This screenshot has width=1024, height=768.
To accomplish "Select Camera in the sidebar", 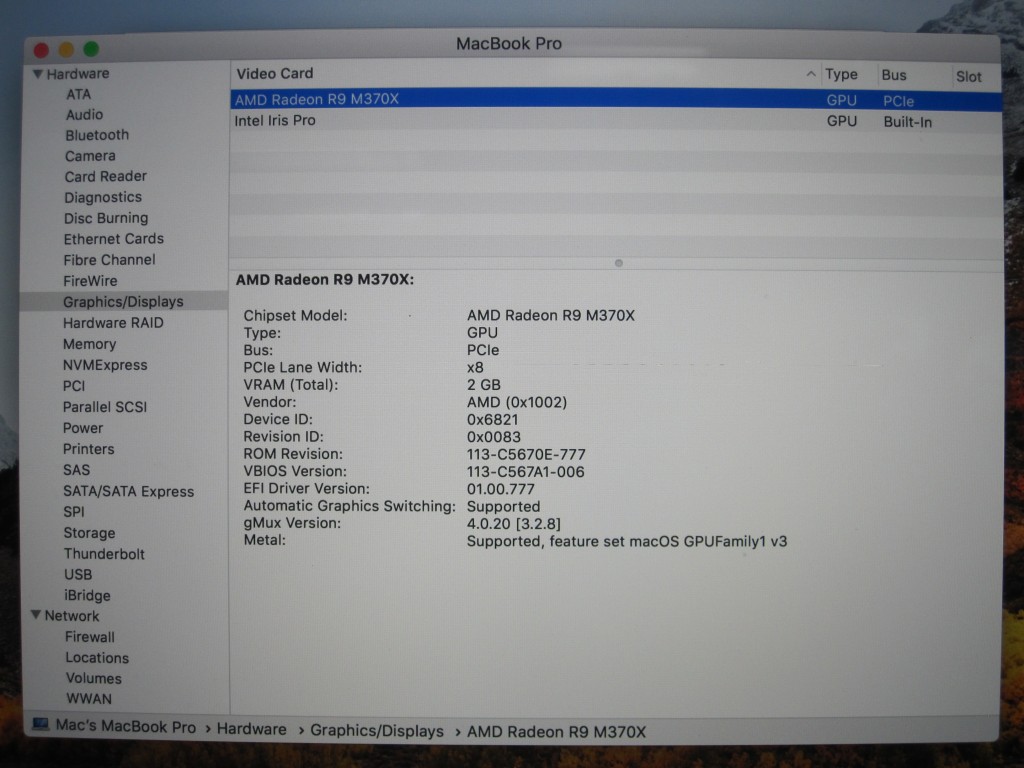I will (x=90, y=156).
